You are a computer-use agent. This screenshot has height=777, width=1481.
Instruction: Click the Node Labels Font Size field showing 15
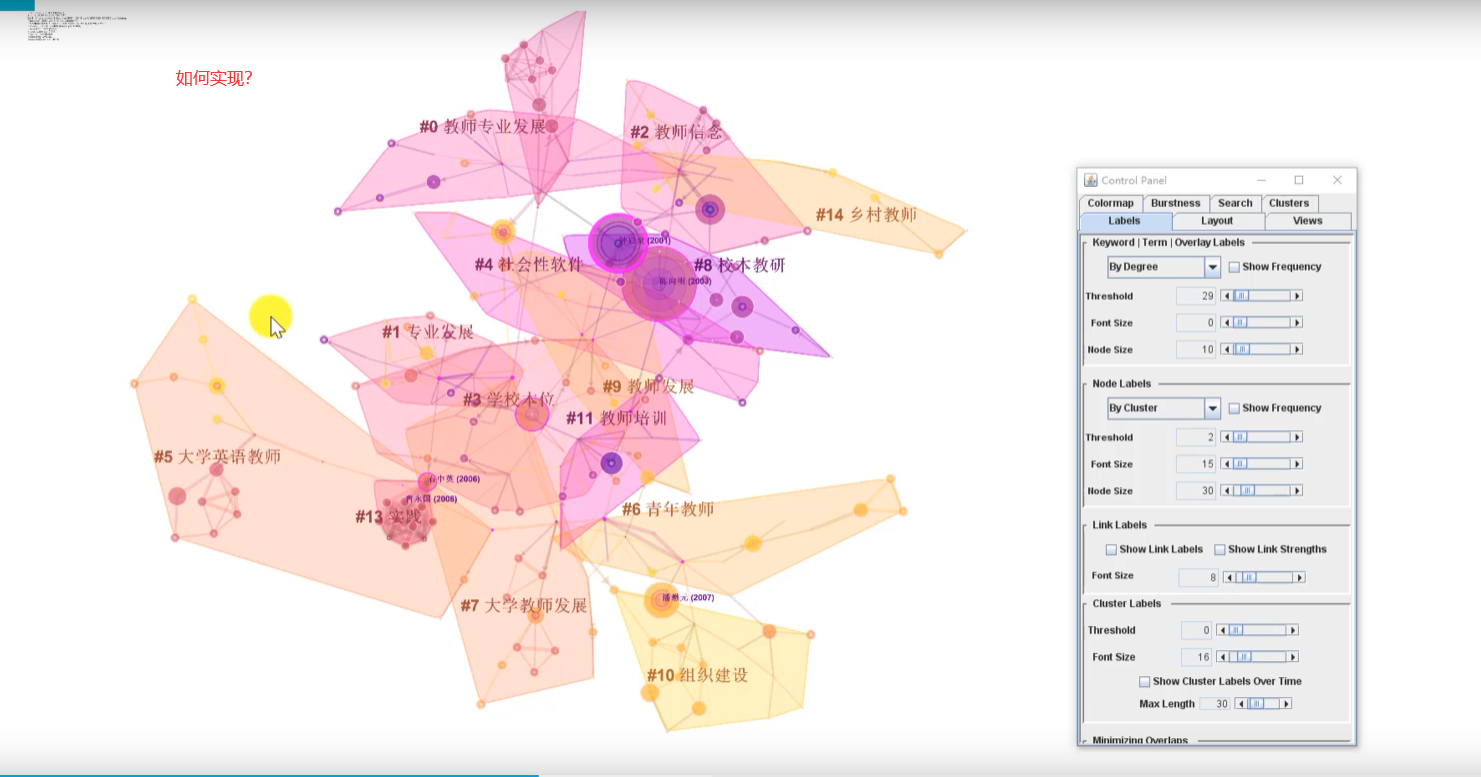coord(1196,464)
